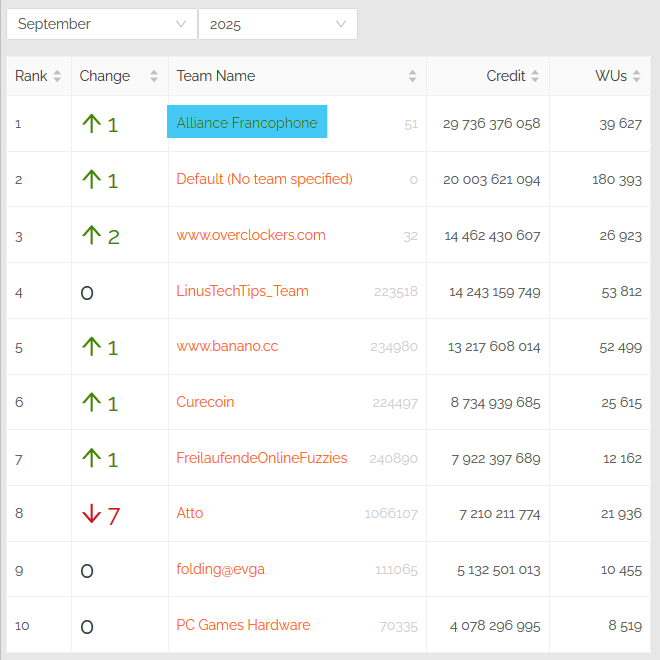Select the folding@evga team
660x660 pixels.
point(220,569)
